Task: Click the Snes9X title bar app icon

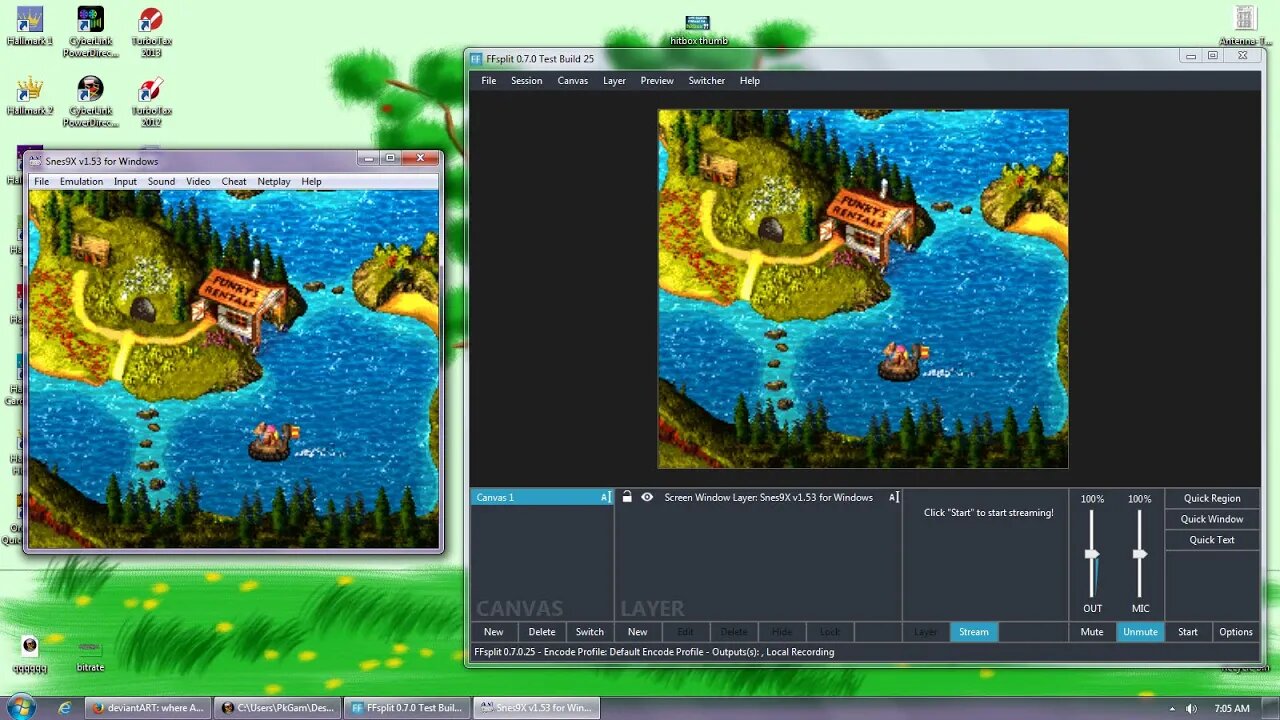Action: (x=36, y=161)
